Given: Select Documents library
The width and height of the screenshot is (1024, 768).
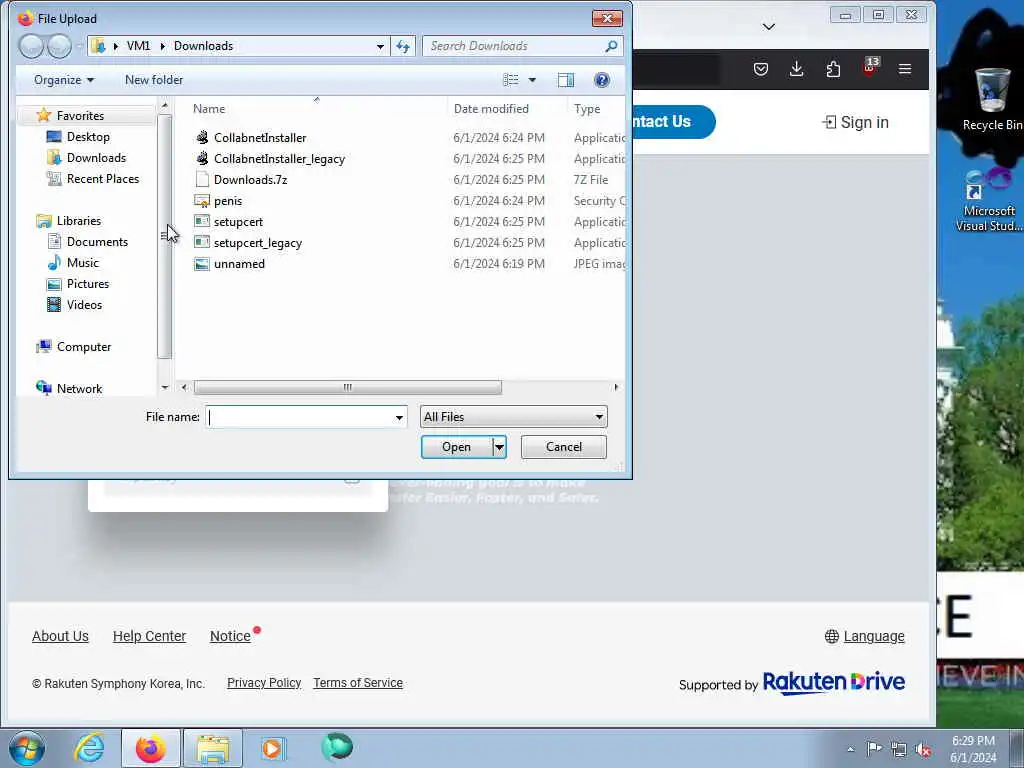Looking at the screenshot, I should pyautogui.click(x=97, y=242).
